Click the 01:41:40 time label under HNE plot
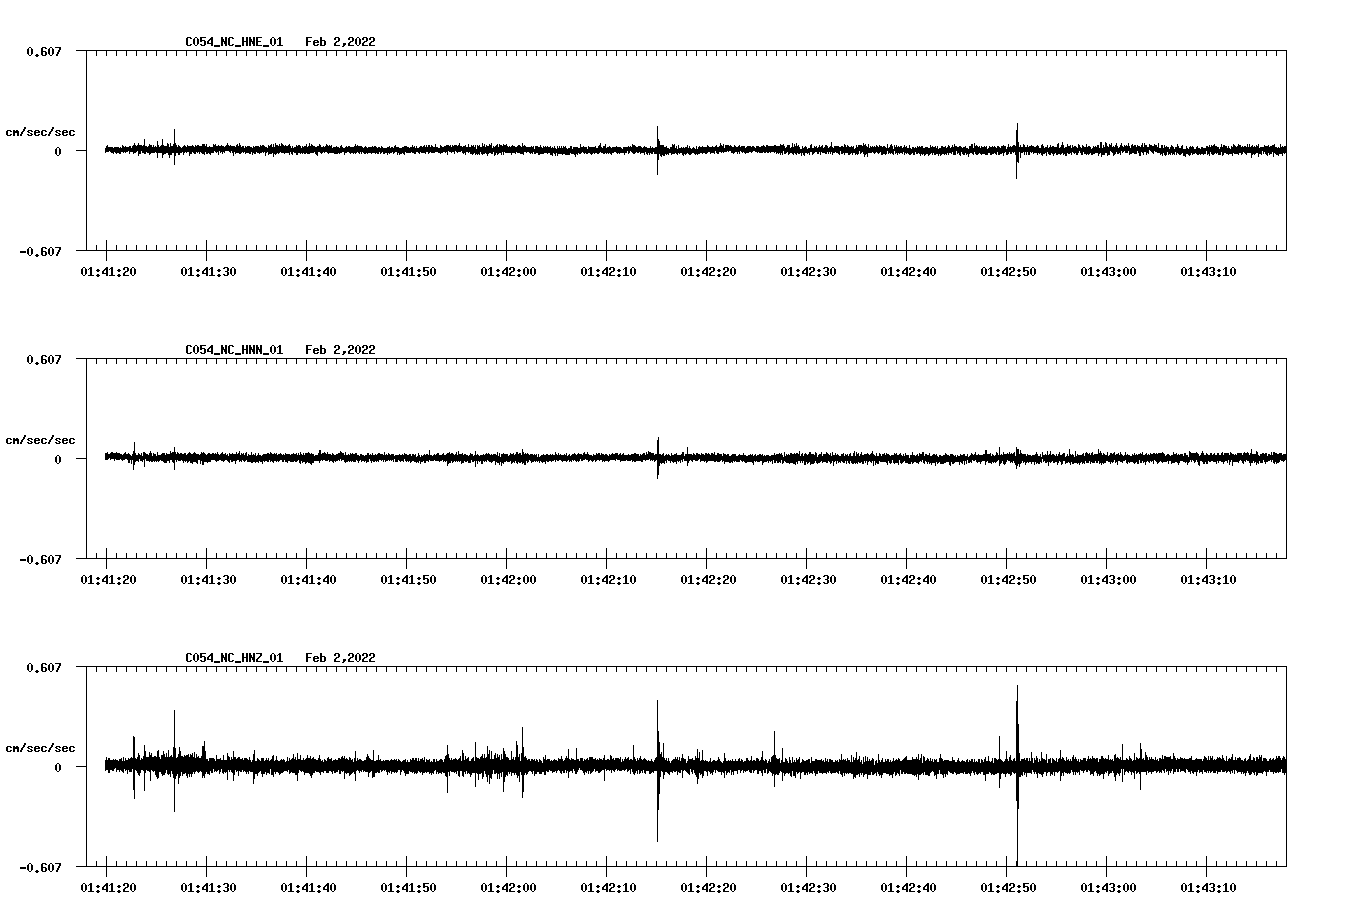This screenshot has height=924, width=1358. 308,272
